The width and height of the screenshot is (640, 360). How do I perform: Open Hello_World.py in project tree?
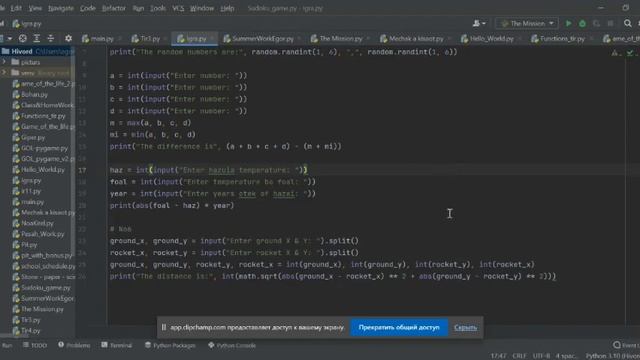pyautogui.click(x=42, y=169)
